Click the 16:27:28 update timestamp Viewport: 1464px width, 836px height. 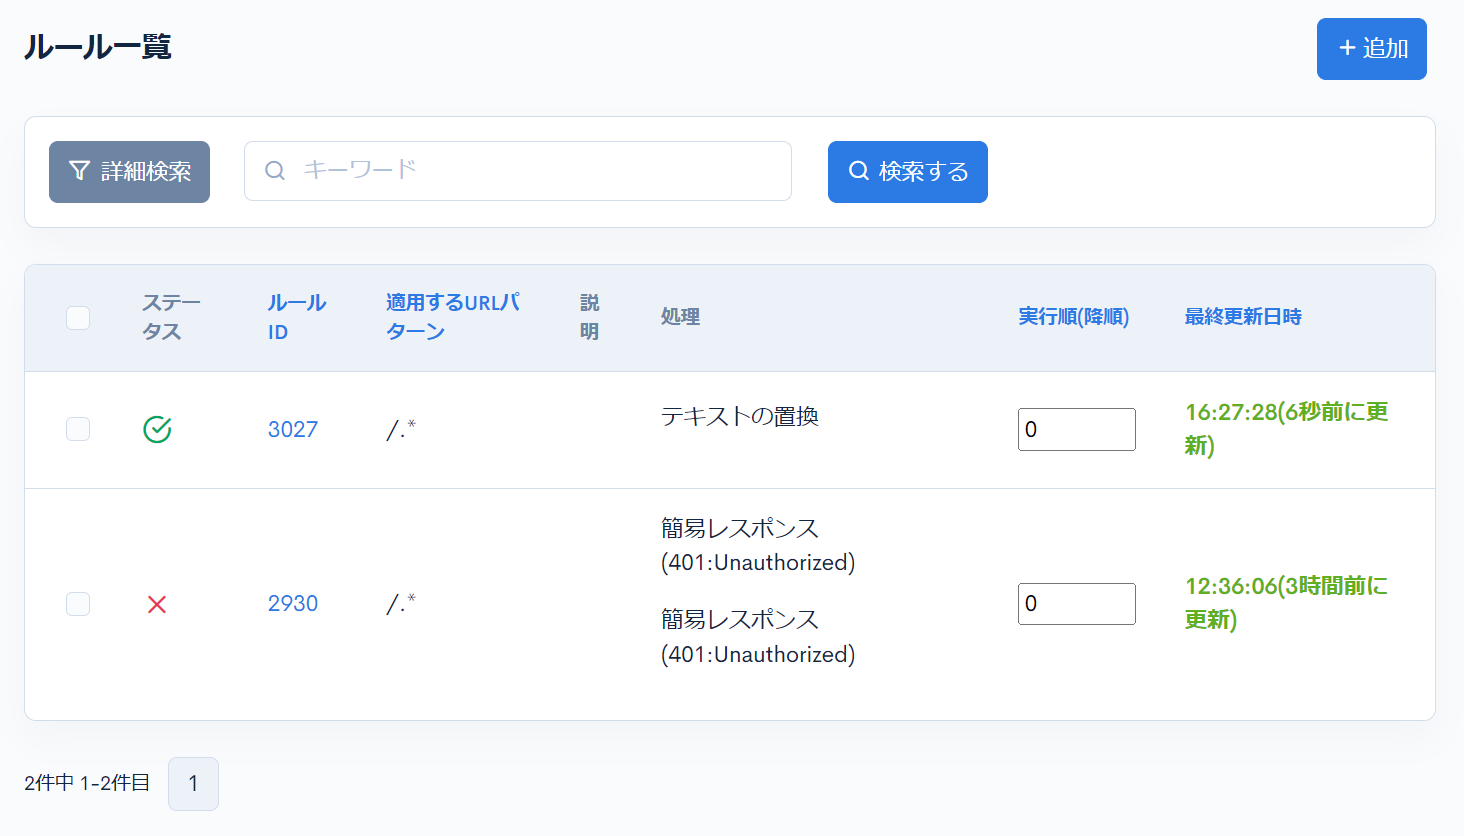(1287, 428)
